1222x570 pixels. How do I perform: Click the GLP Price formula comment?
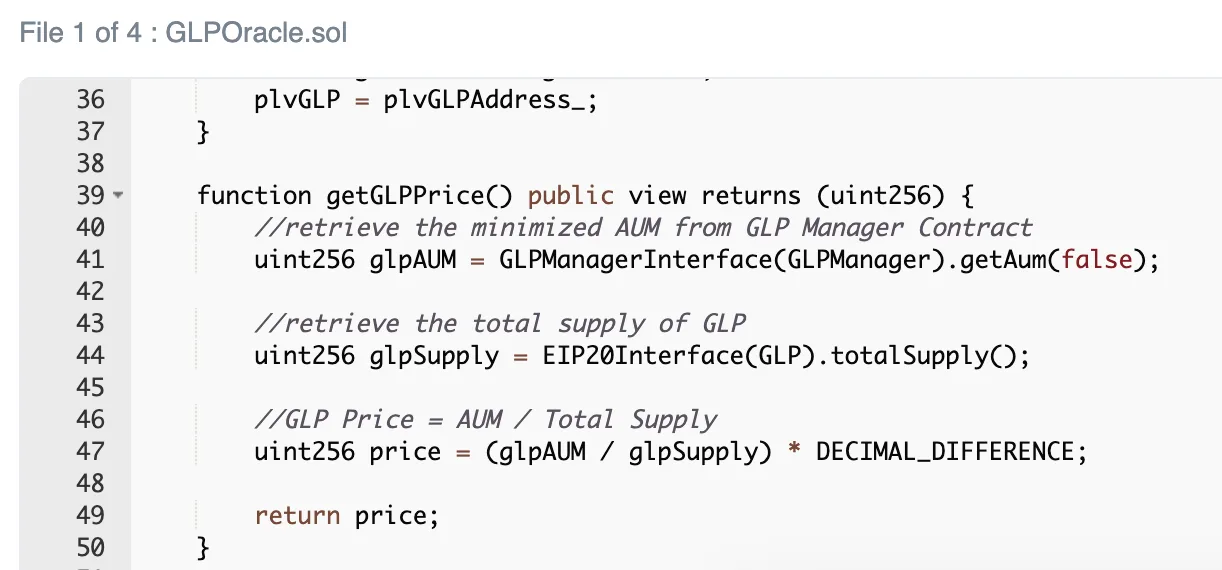point(485,420)
